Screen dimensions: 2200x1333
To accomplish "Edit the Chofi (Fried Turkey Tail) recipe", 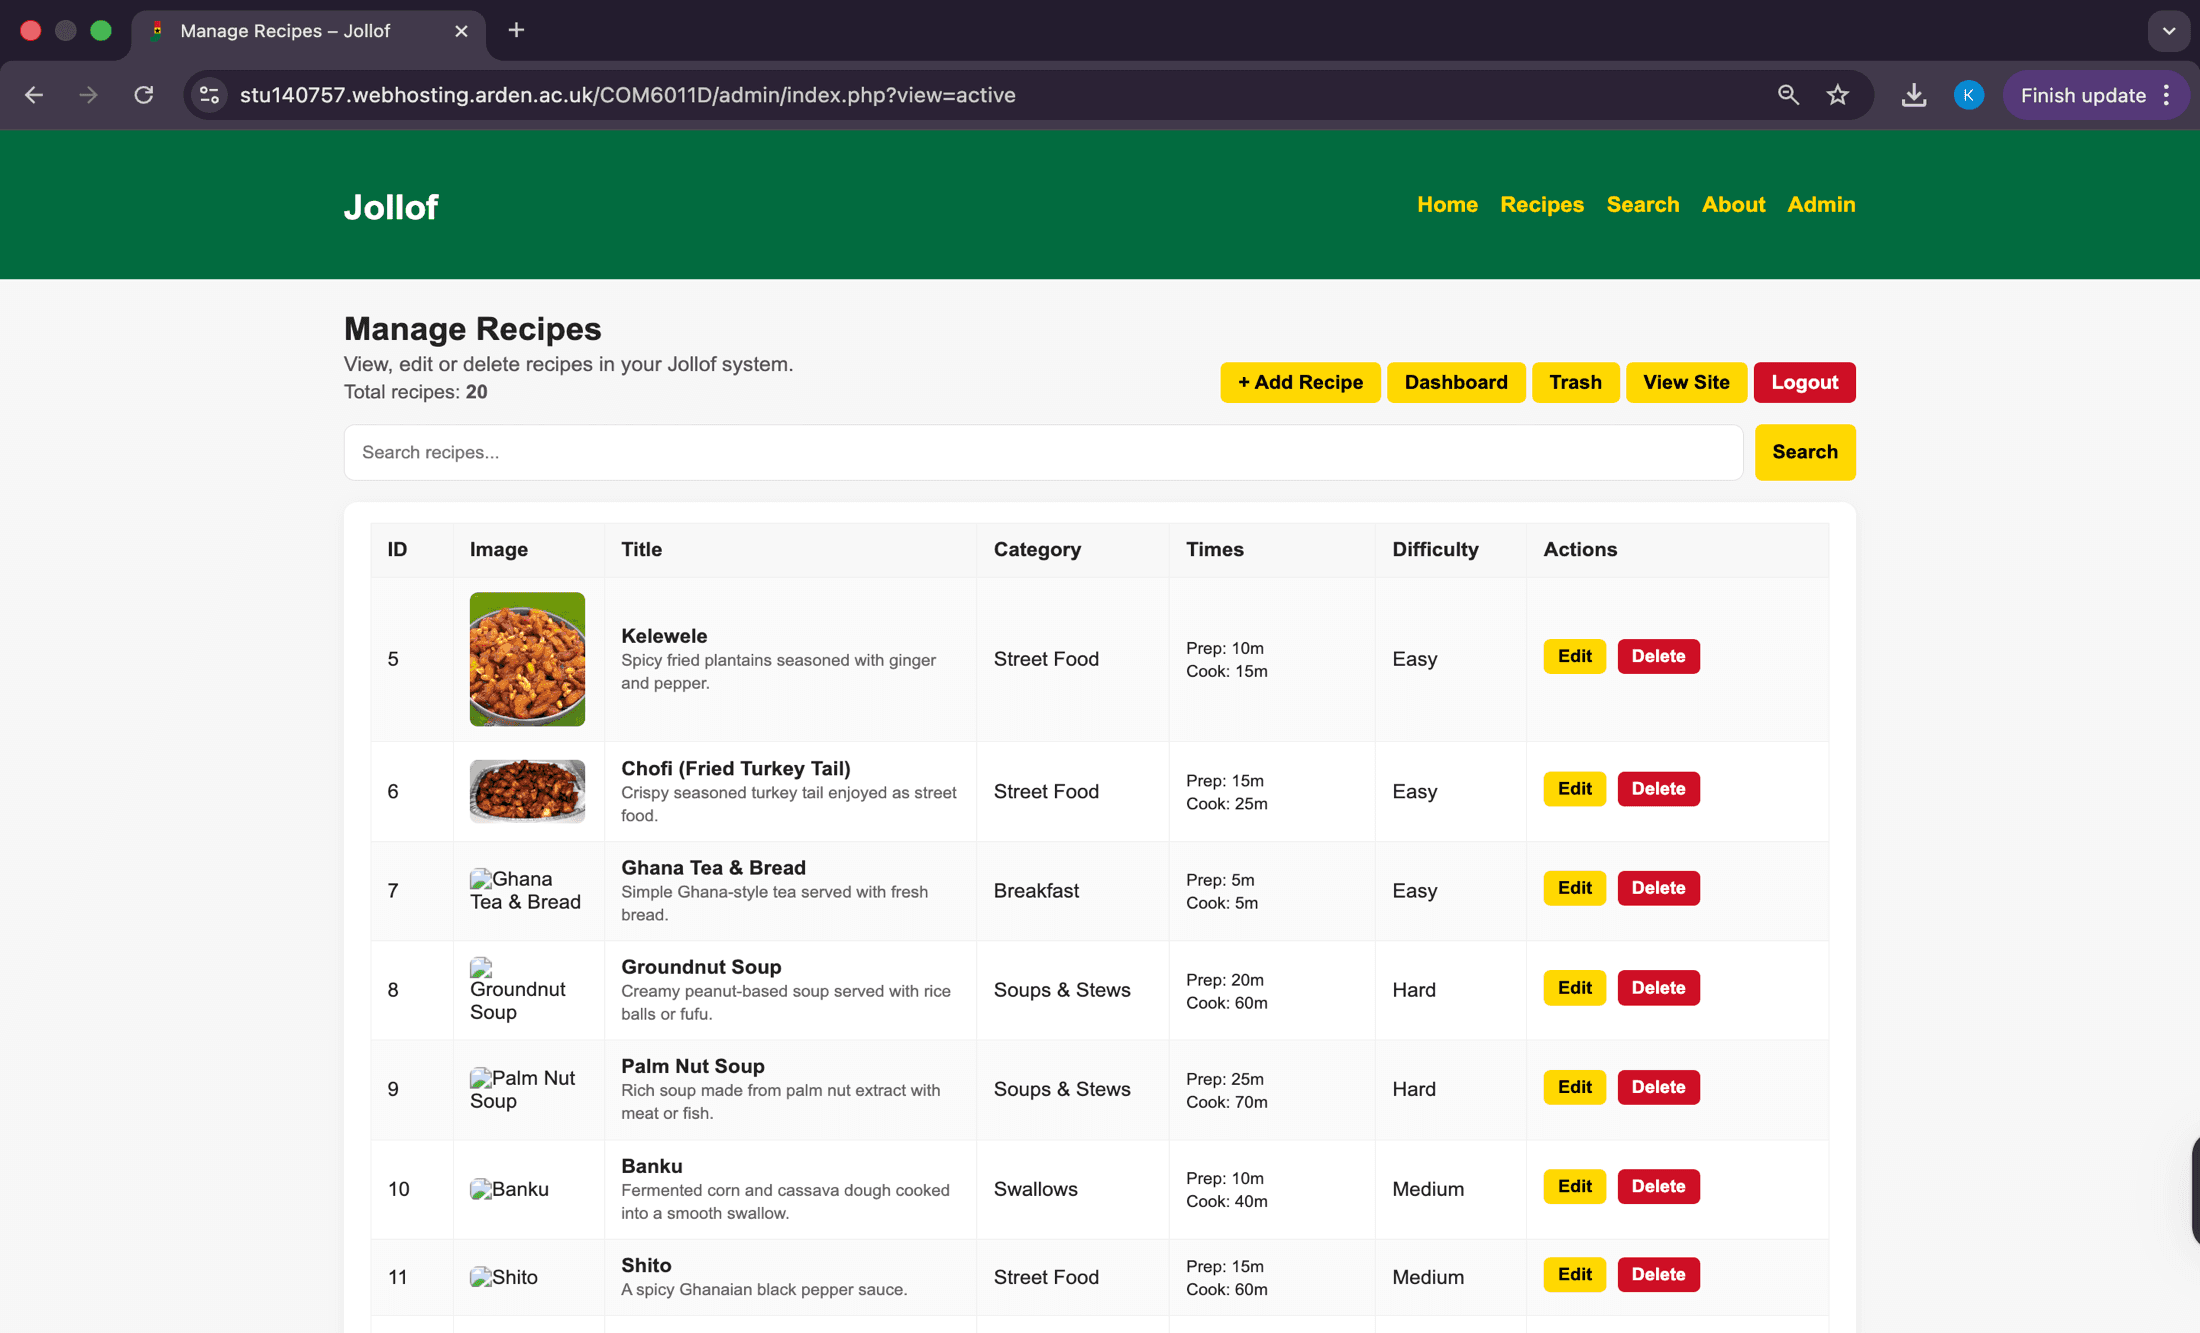I will pos(1574,789).
